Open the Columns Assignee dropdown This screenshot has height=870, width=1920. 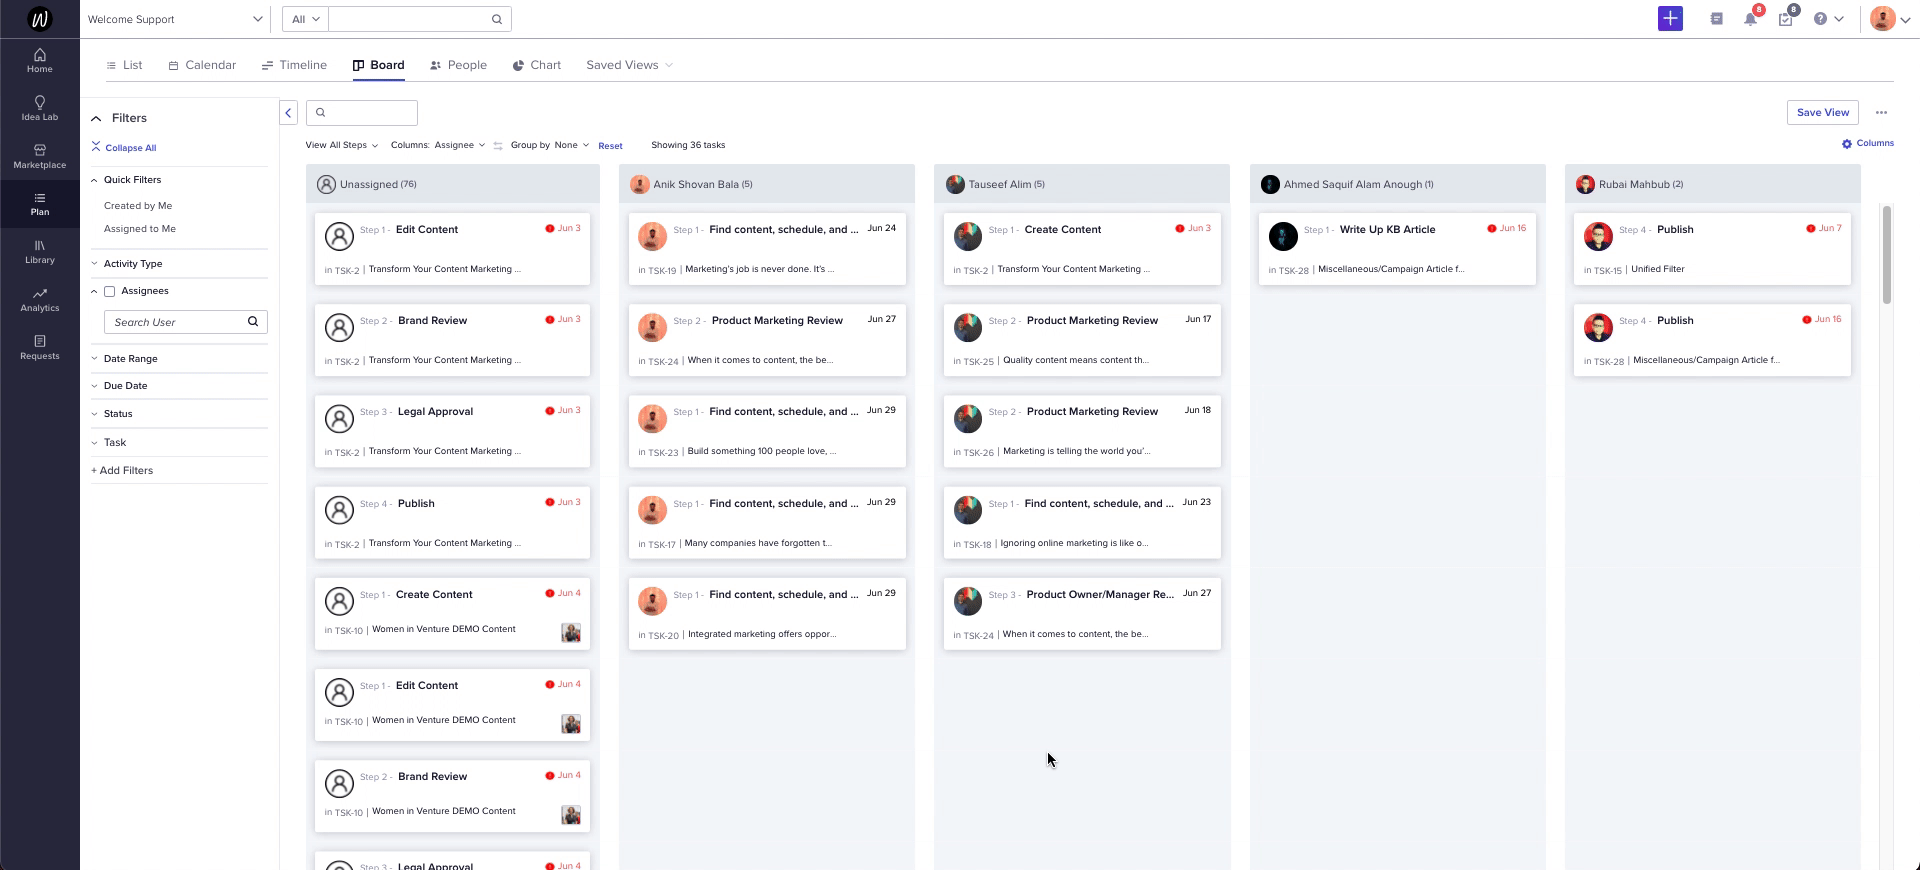[438, 146]
